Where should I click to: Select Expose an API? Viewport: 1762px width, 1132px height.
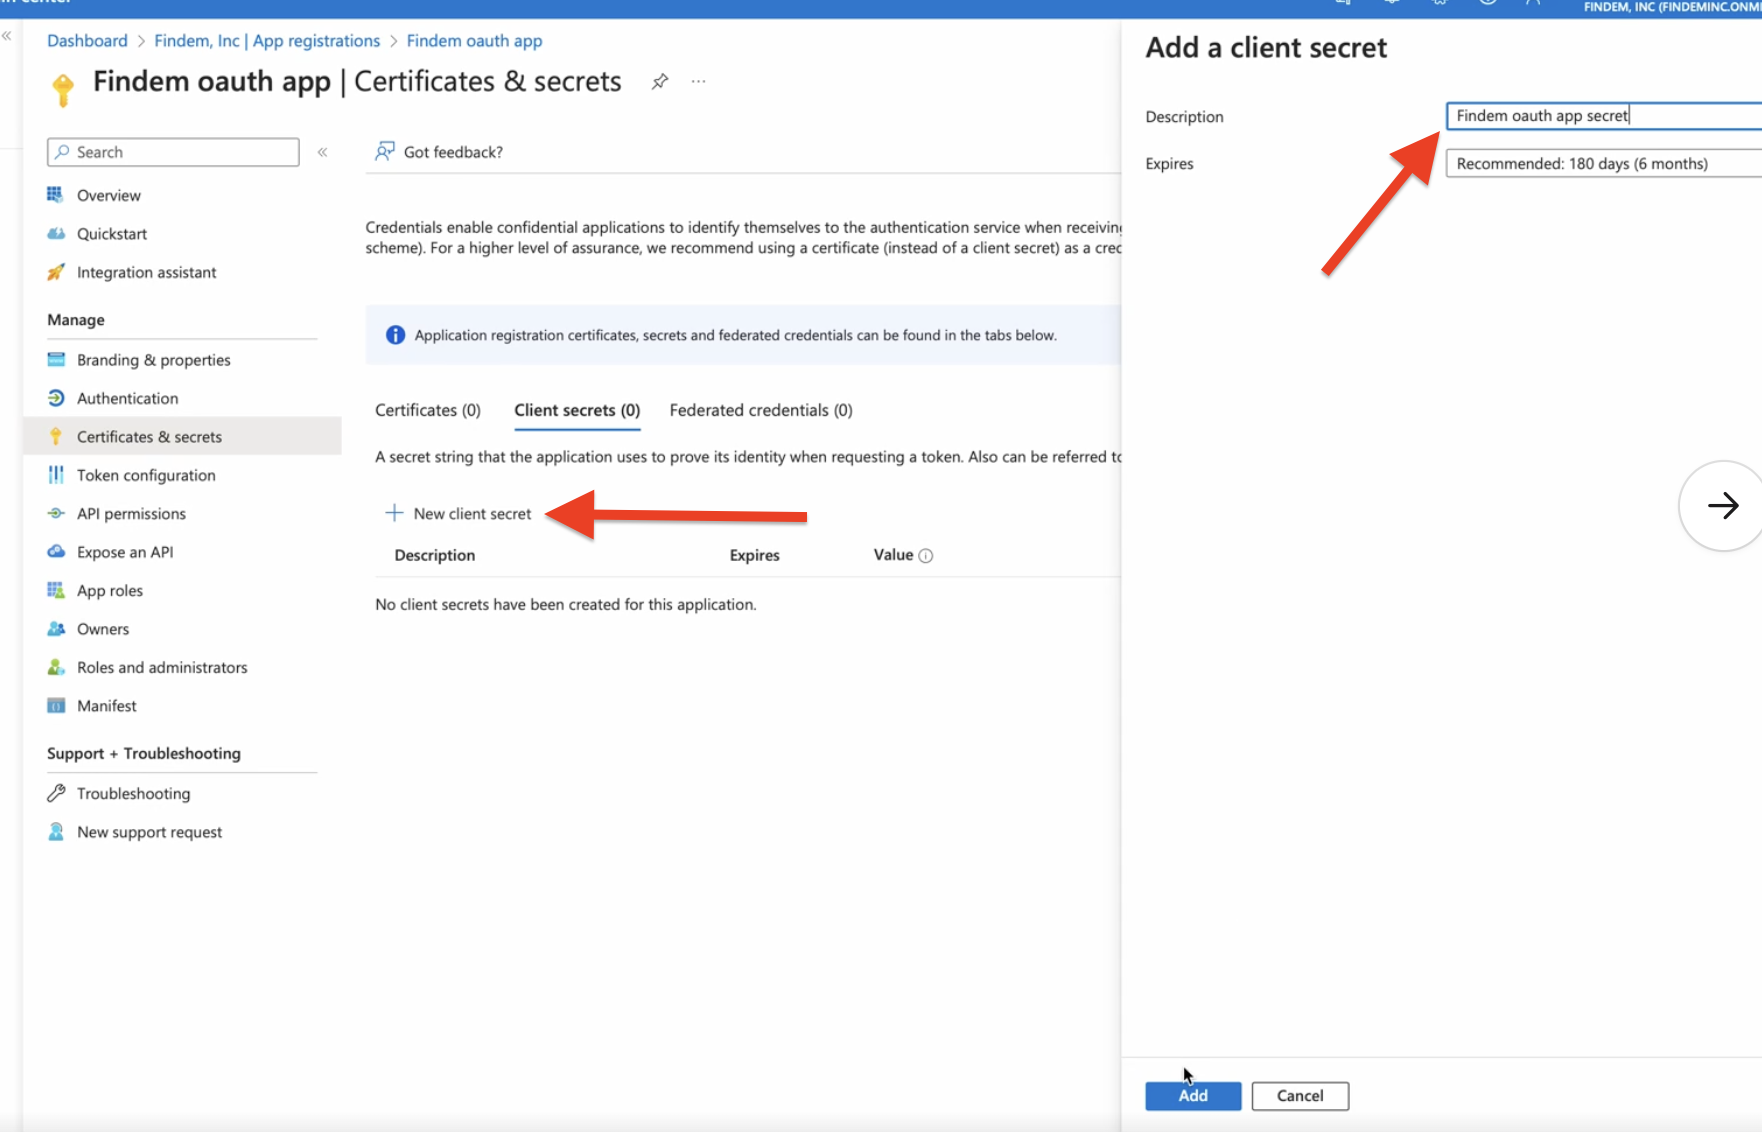coord(125,552)
